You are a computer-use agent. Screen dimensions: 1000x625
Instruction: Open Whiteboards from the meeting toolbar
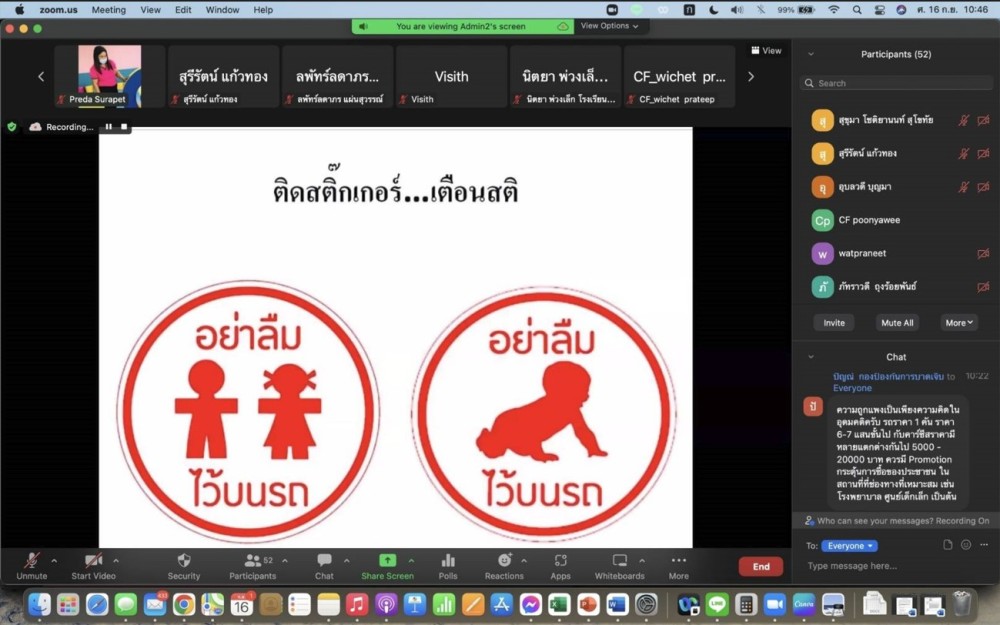619,561
